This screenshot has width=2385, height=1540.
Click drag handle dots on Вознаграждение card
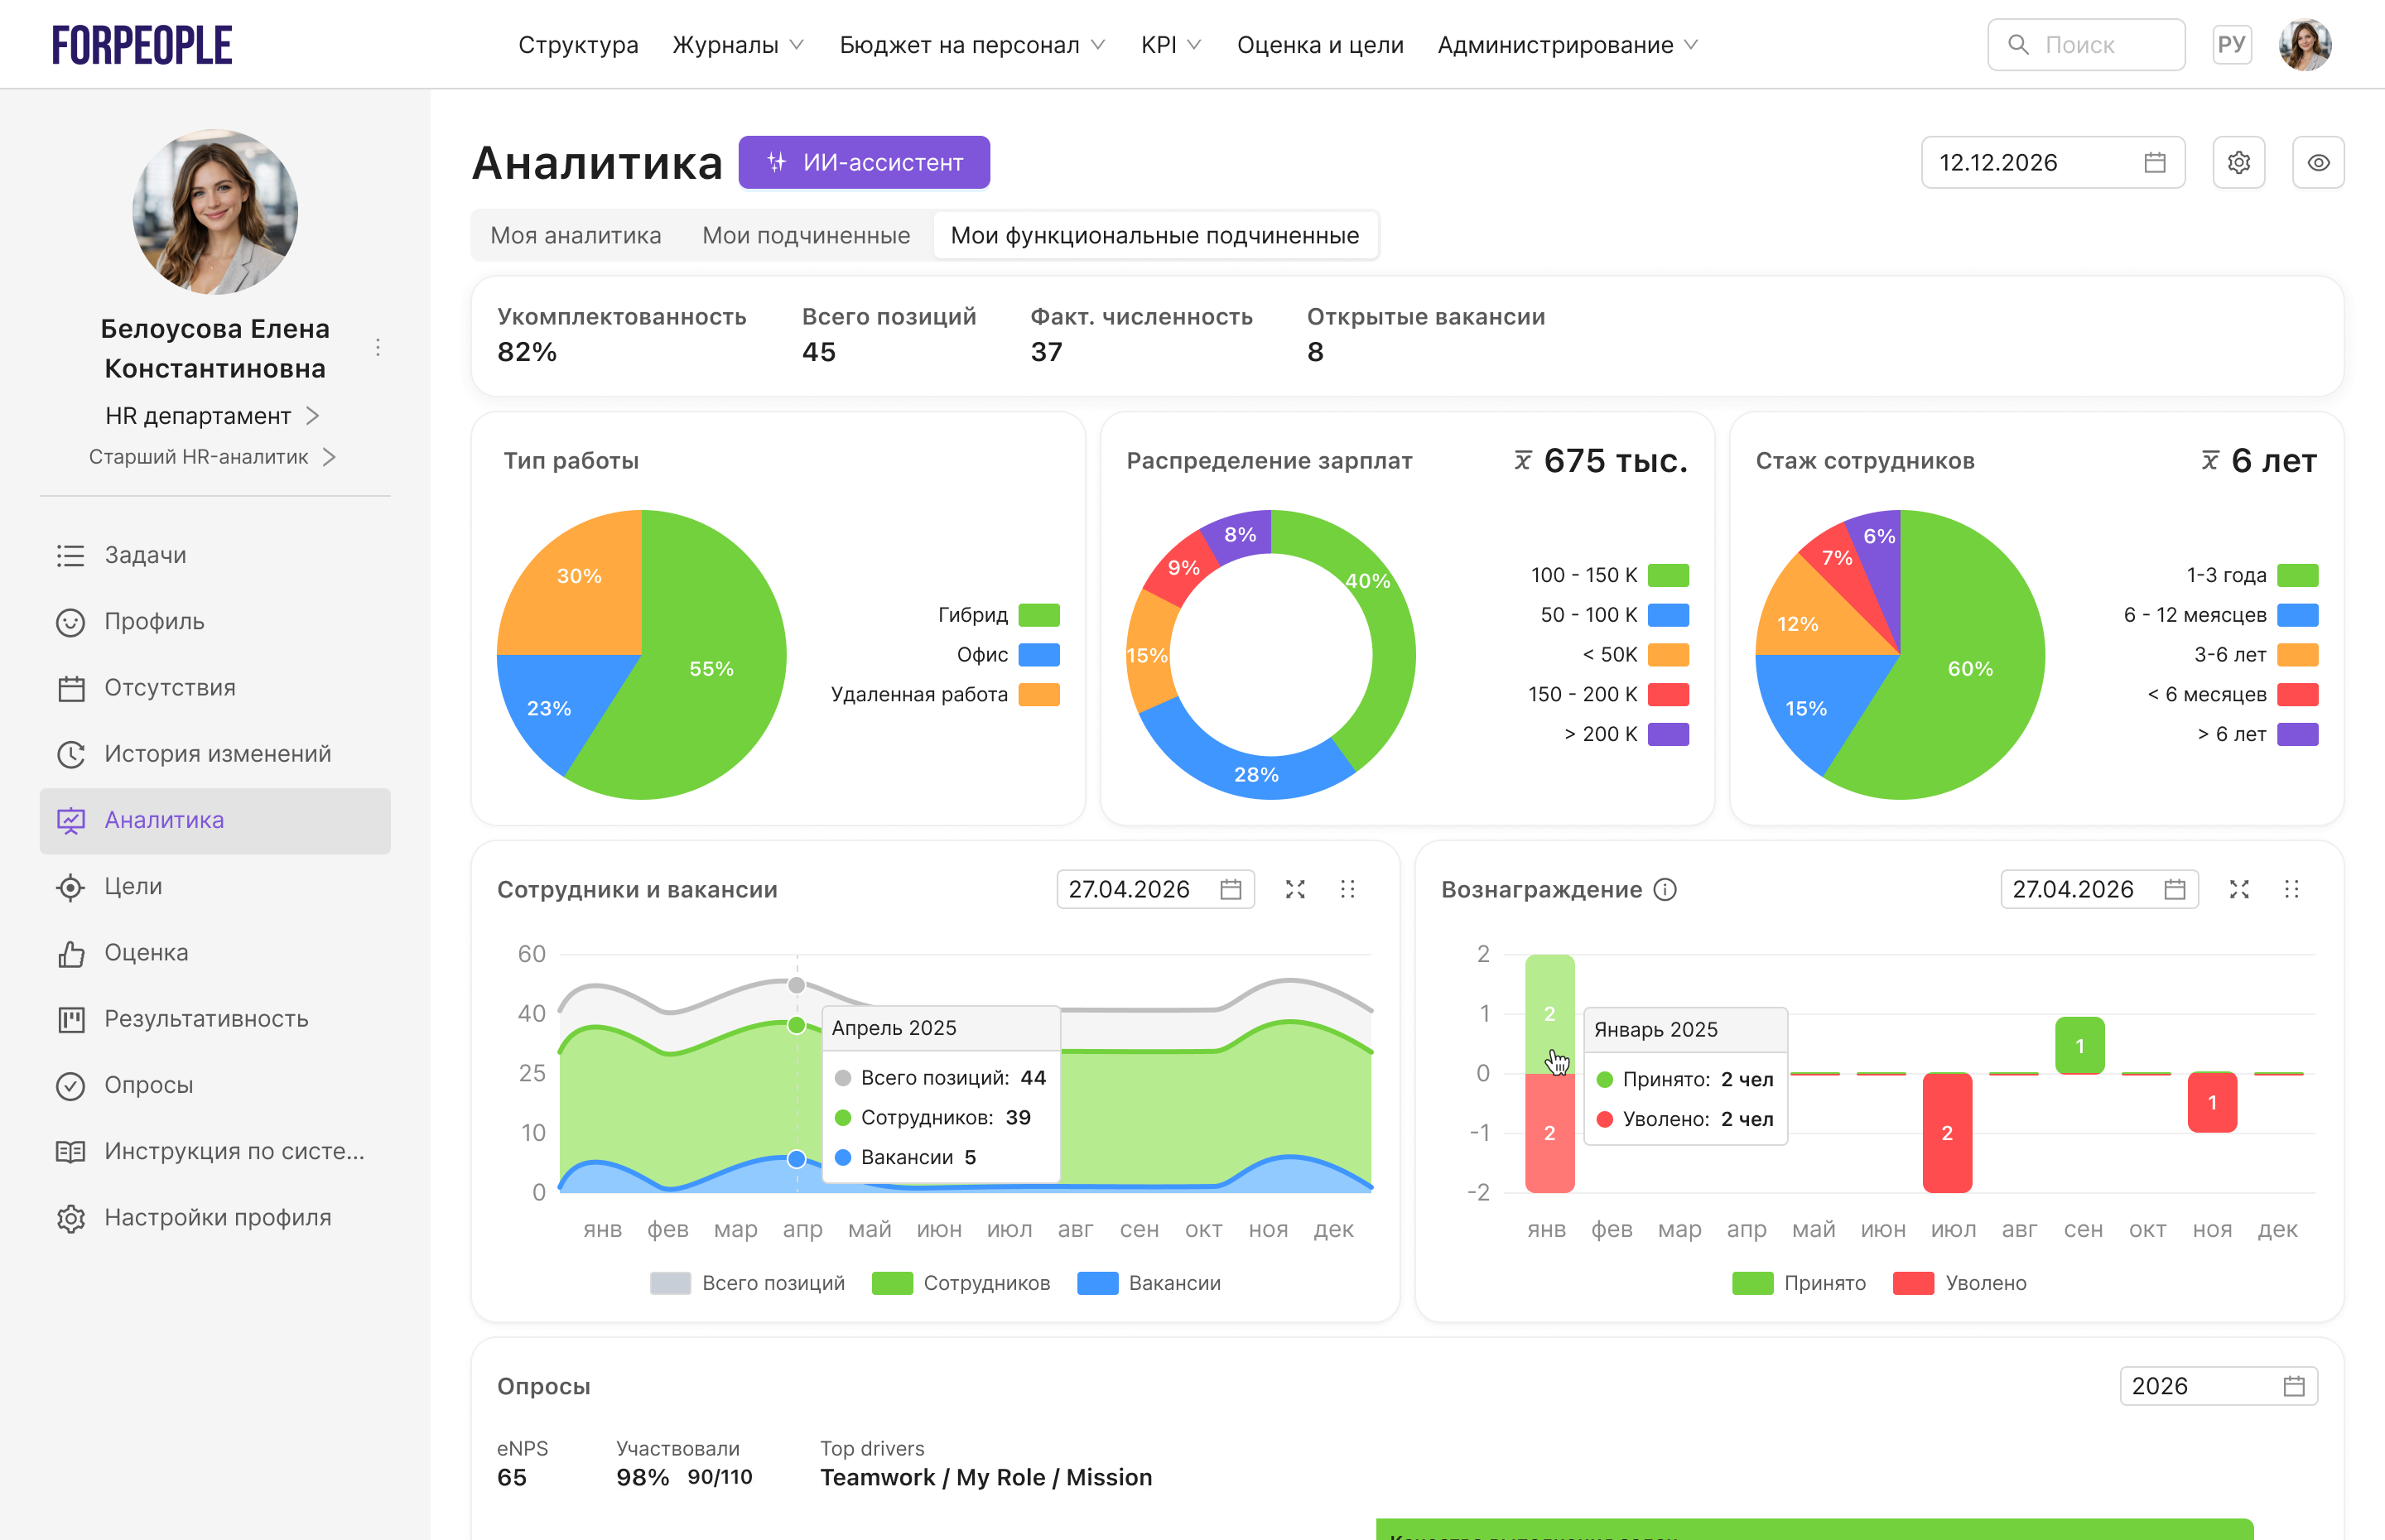coord(2291,889)
